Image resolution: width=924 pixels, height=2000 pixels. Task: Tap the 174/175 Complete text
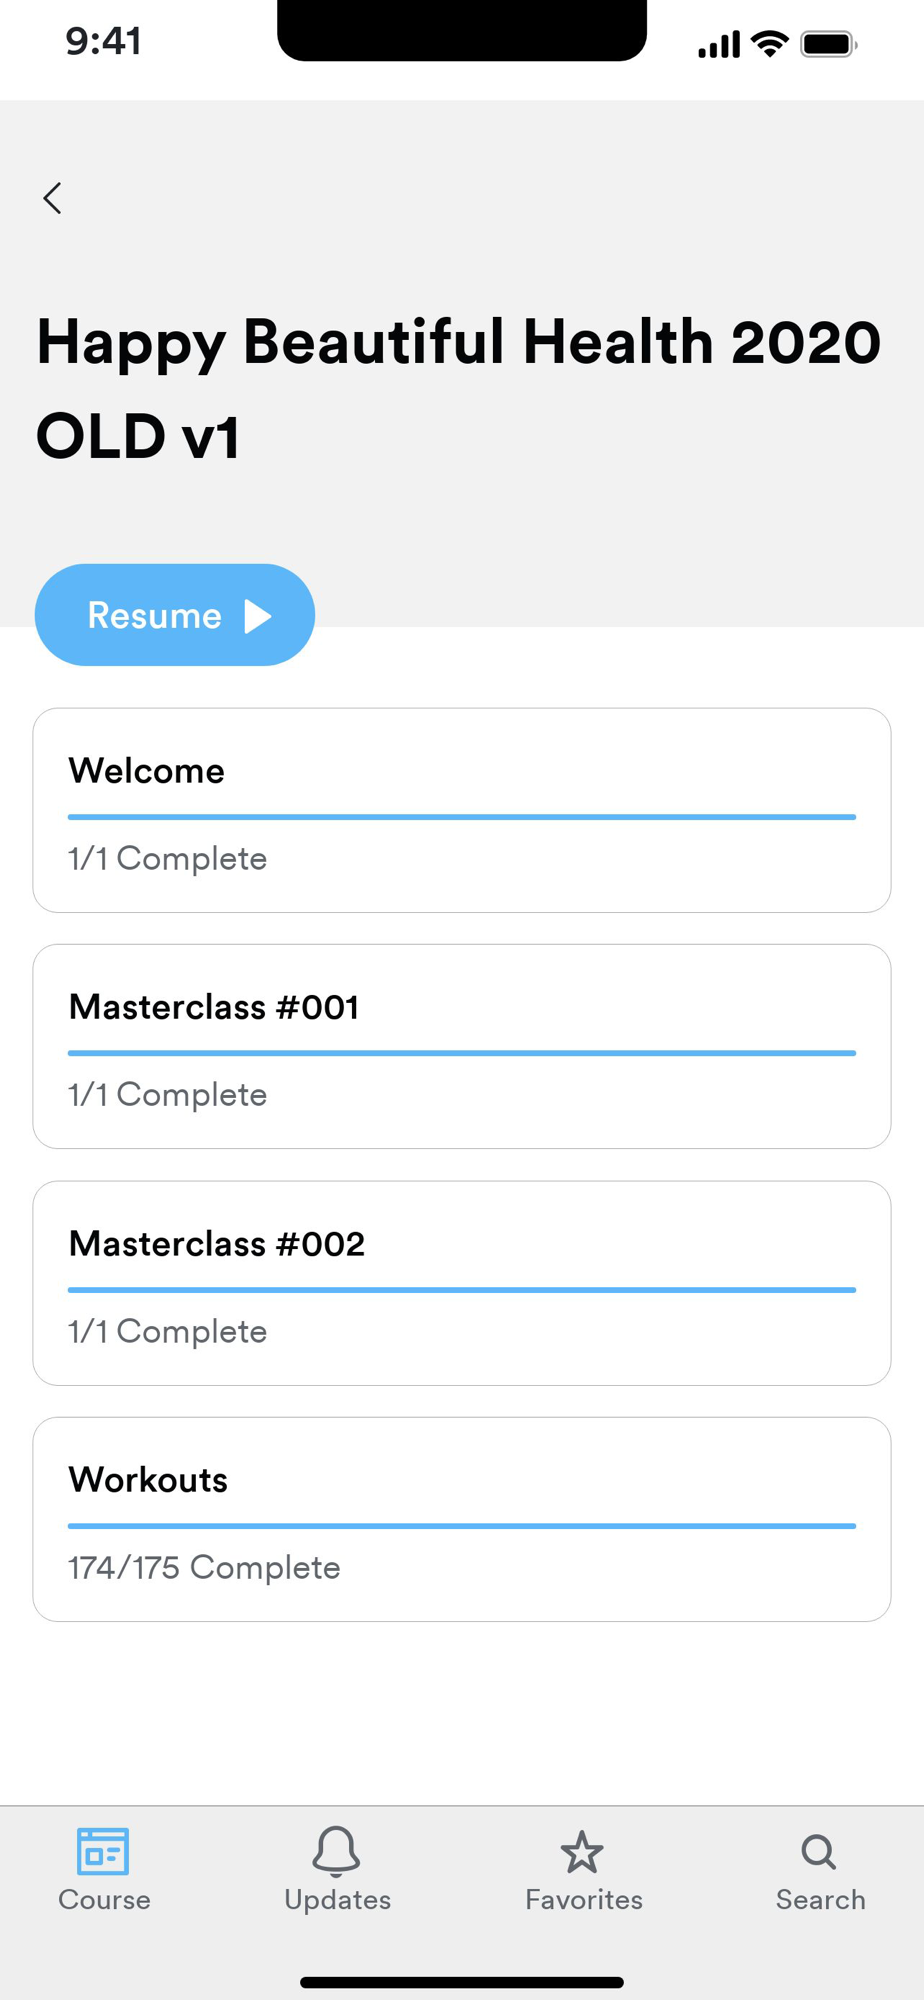204,1568
